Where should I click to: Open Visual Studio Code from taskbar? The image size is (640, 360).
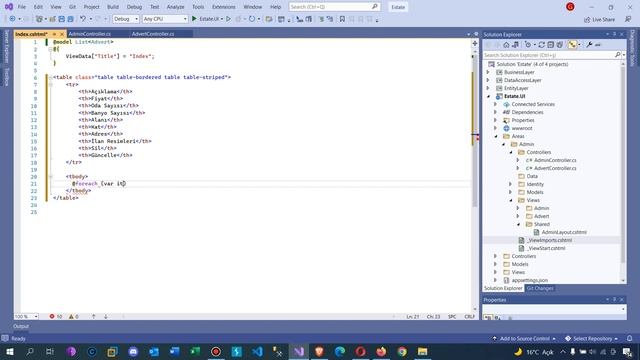click(257, 351)
